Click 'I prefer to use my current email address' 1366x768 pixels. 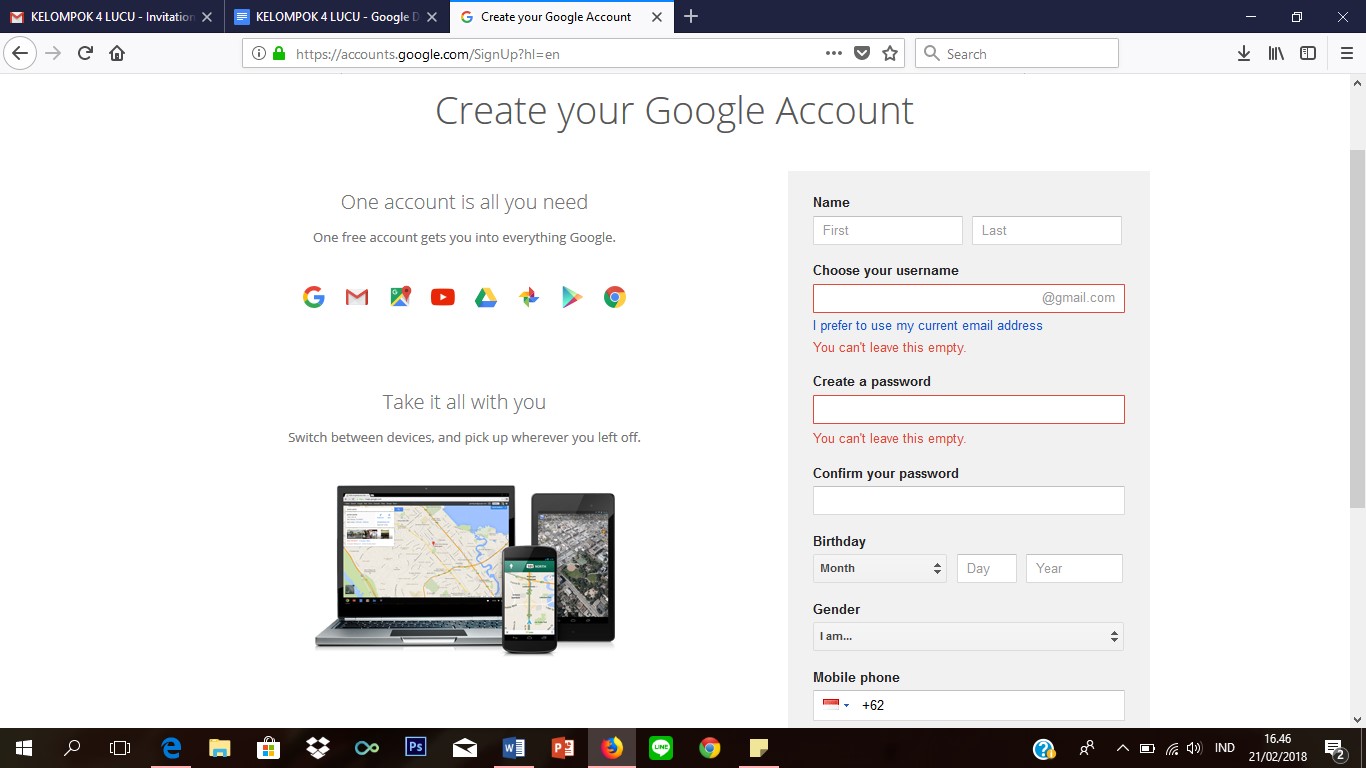[928, 325]
